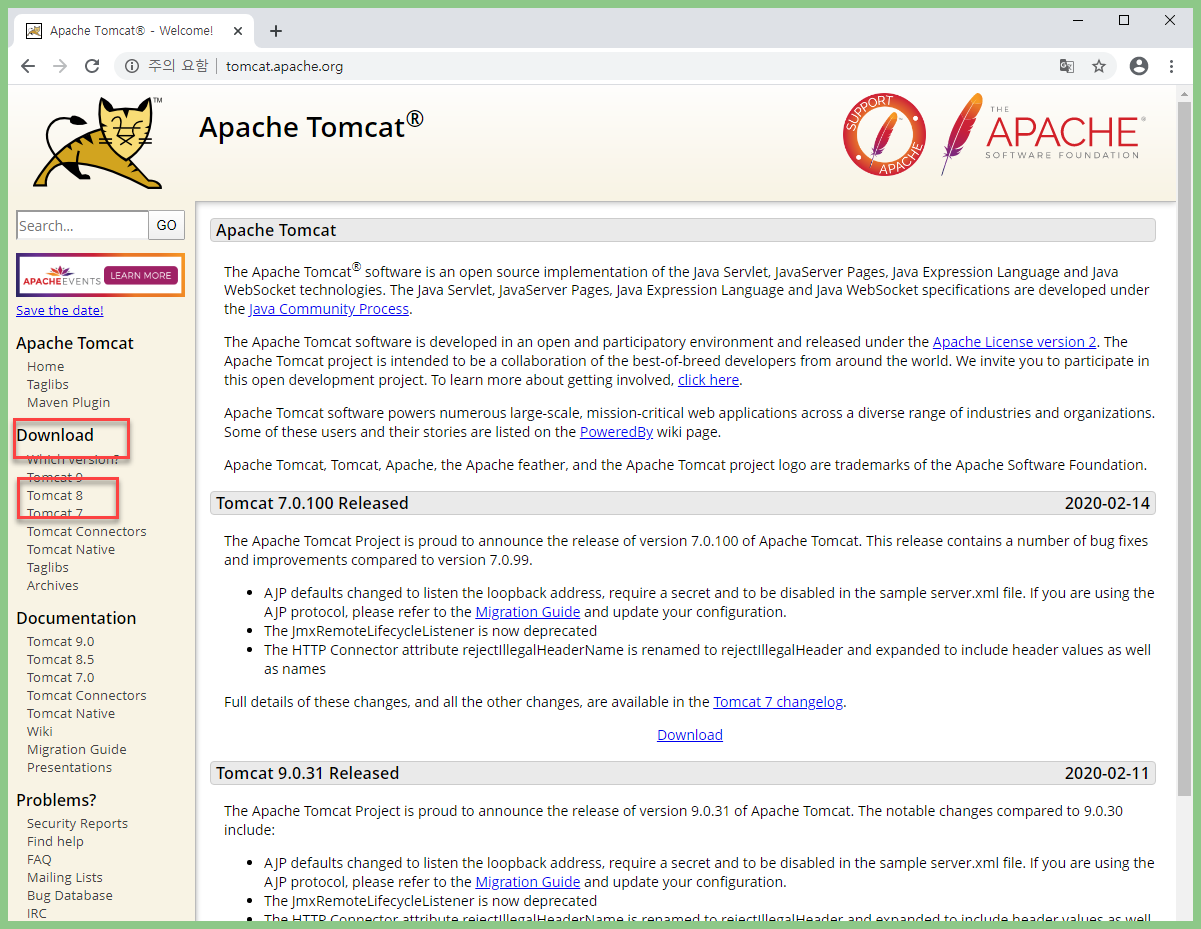This screenshot has width=1201, height=929.
Task: Click the browser forward arrow
Action: click(x=60, y=66)
